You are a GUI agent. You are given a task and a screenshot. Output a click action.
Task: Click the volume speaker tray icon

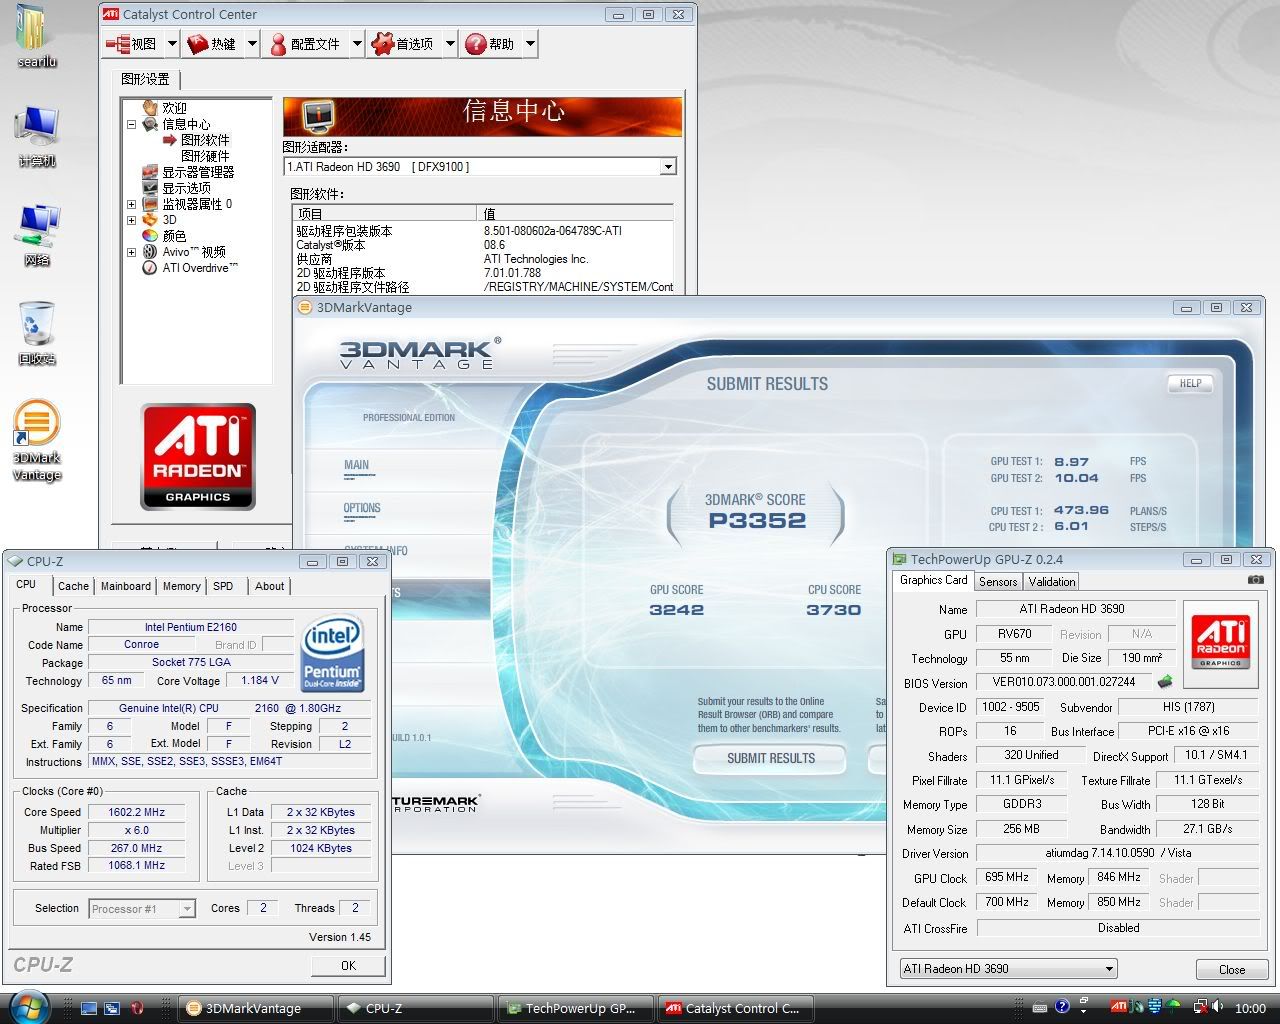point(1216,1007)
